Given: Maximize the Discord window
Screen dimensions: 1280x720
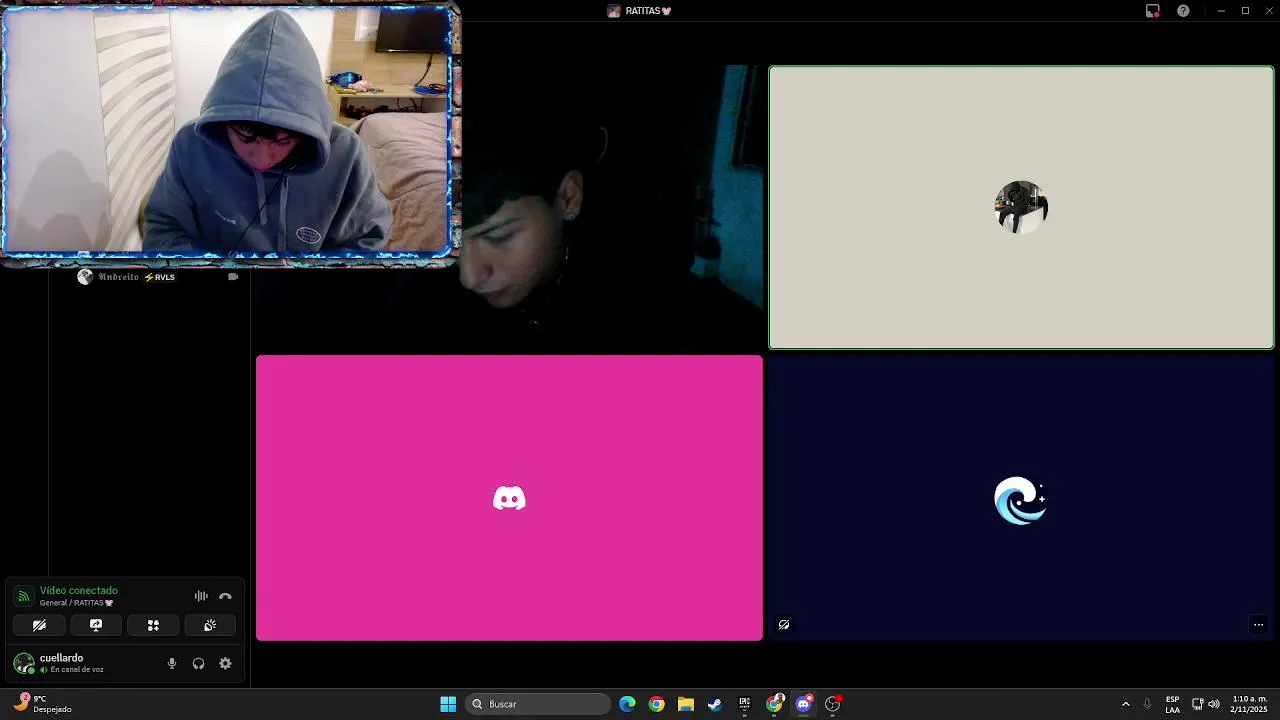Looking at the screenshot, I should [1245, 11].
